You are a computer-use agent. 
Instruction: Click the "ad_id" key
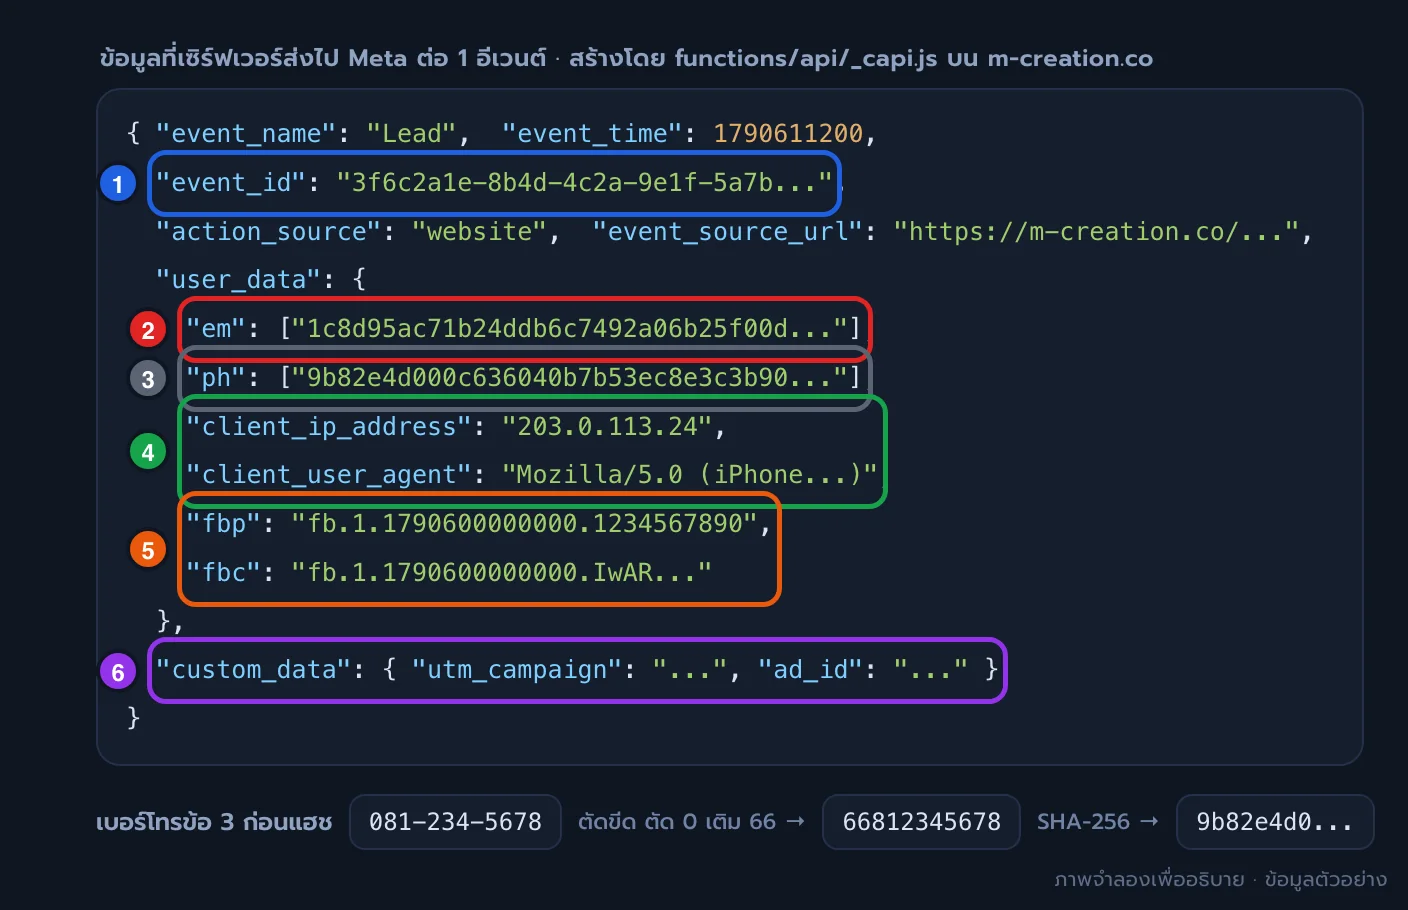tap(810, 670)
